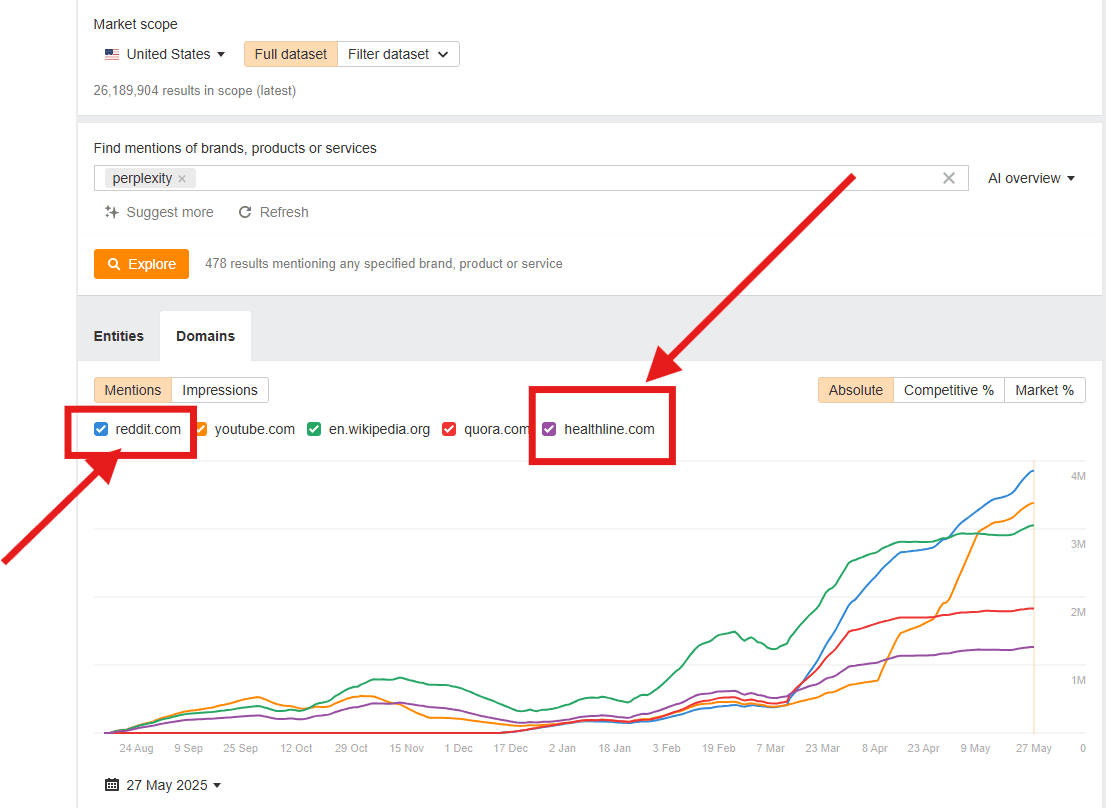Click the 7 Mar date on chart axis
The image size is (1106, 808).
pyautogui.click(x=770, y=748)
